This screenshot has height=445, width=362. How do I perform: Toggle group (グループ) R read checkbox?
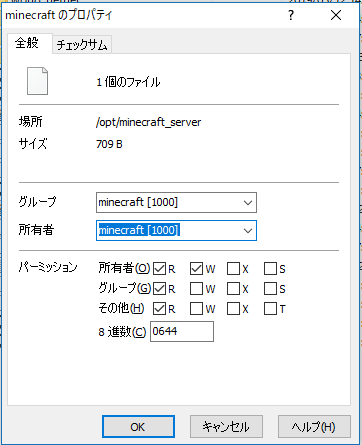click(x=159, y=289)
